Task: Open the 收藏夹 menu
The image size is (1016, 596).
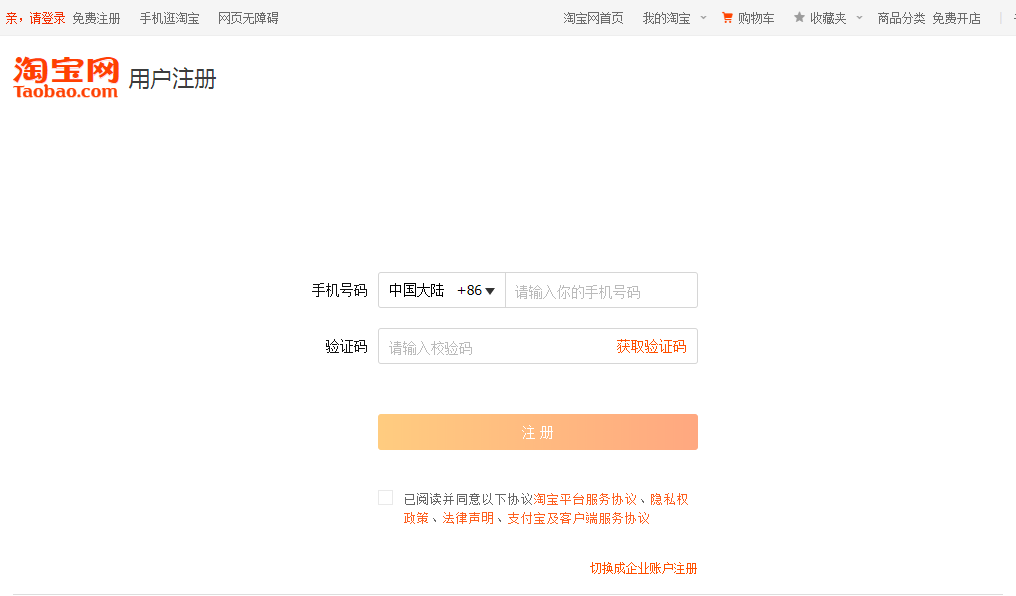Action: (x=827, y=18)
